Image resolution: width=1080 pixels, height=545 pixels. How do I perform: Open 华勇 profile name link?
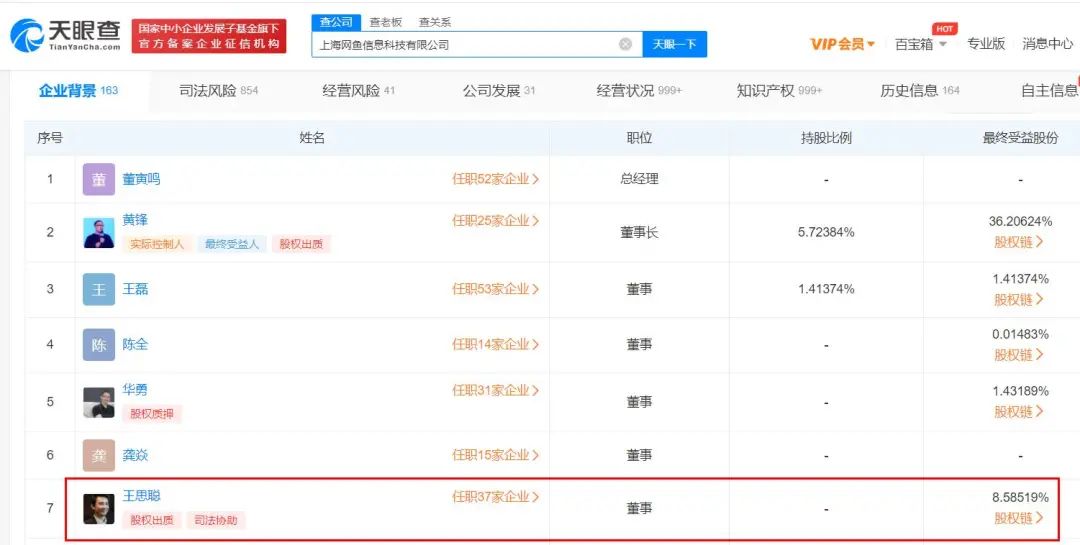(x=135, y=390)
